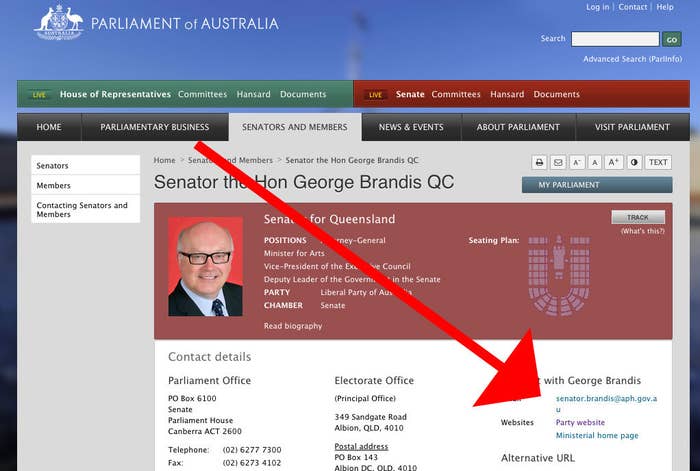Open the Senate section link
Screen dimensions: 700x471
coord(410,94)
